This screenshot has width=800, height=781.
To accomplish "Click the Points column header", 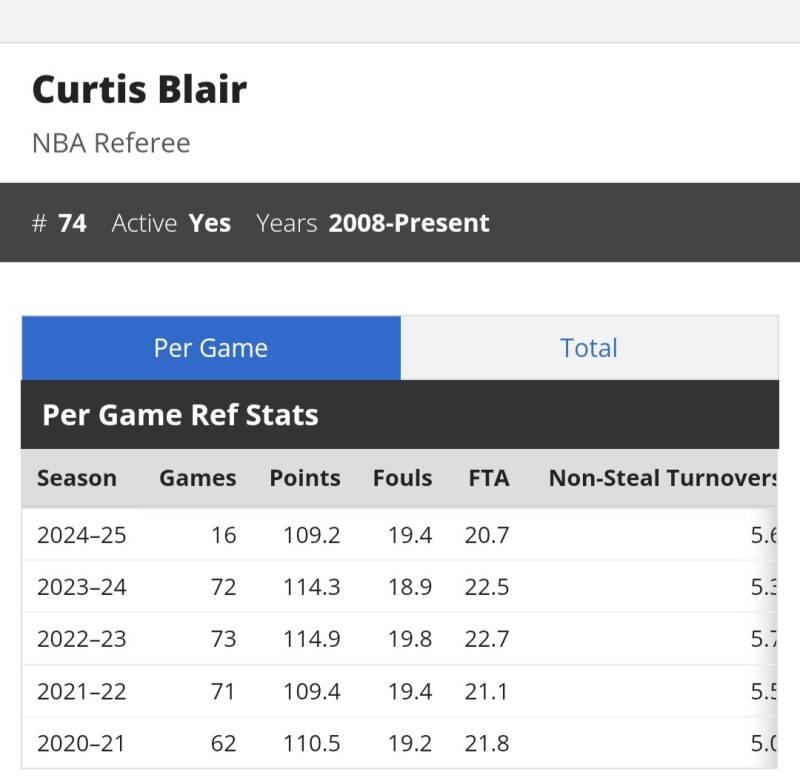I will point(305,478).
